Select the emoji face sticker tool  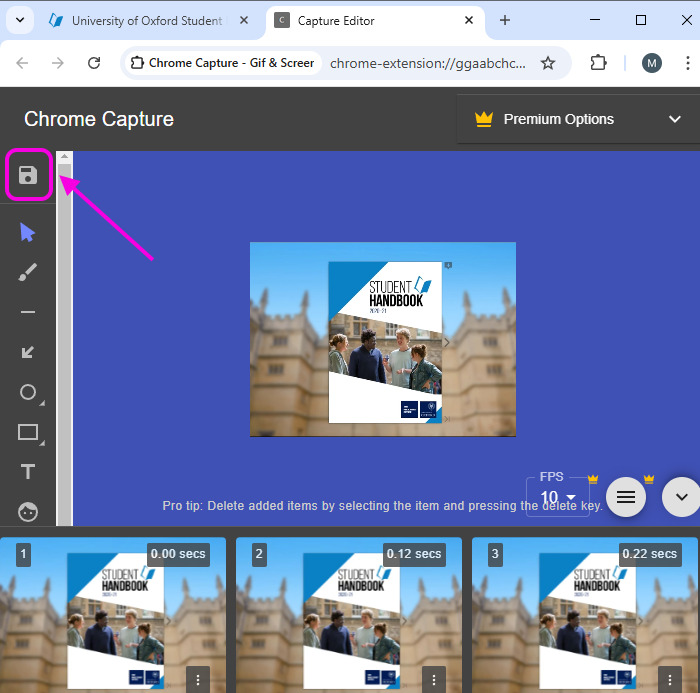28,512
